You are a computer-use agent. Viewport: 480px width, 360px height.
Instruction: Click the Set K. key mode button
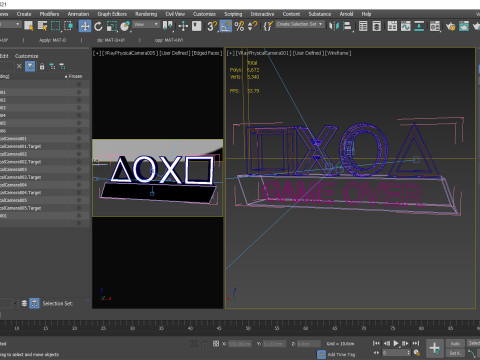[x=455, y=353]
